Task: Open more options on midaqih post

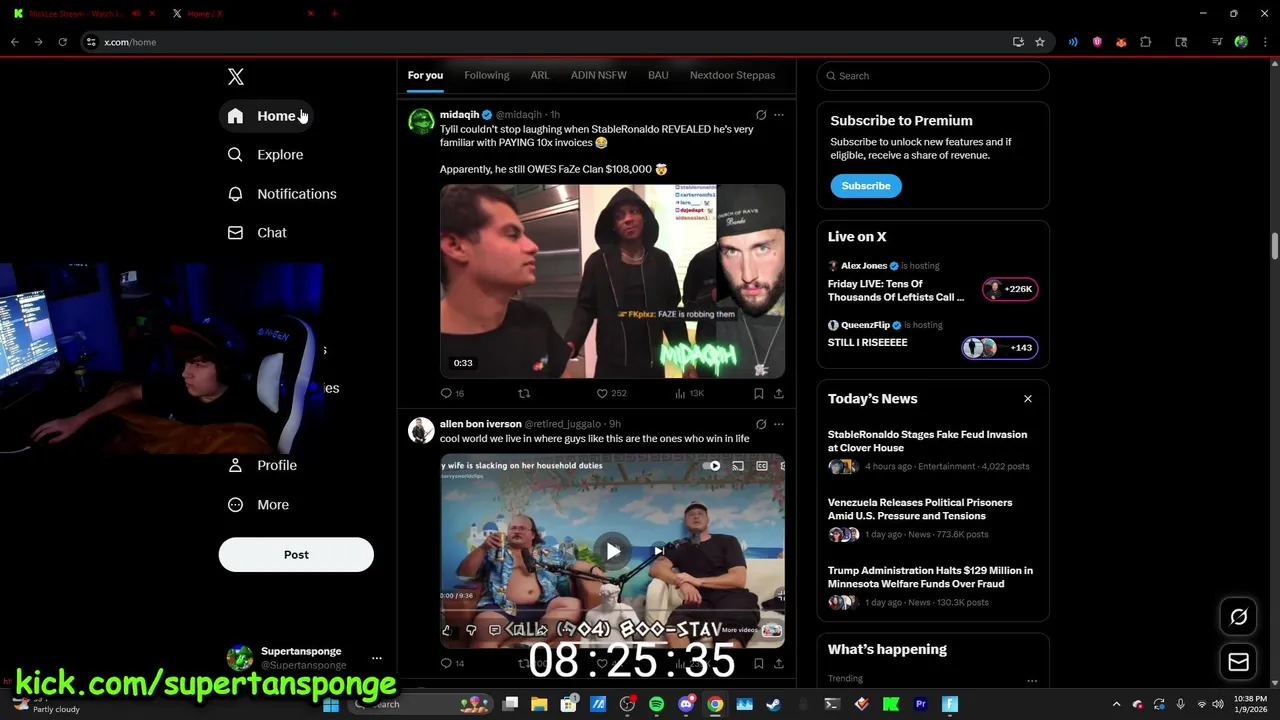Action: pyautogui.click(x=779, y=115)
